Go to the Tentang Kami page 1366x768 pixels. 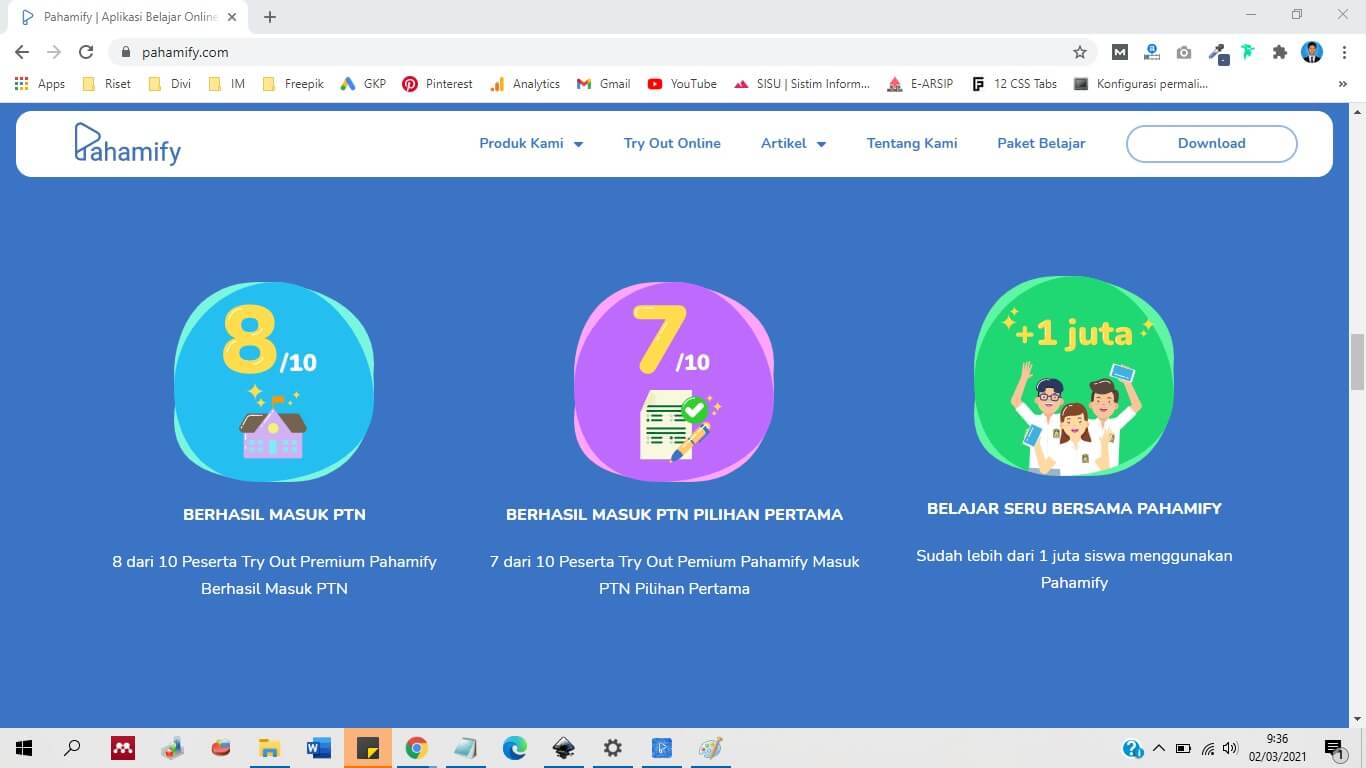[912, 143]
